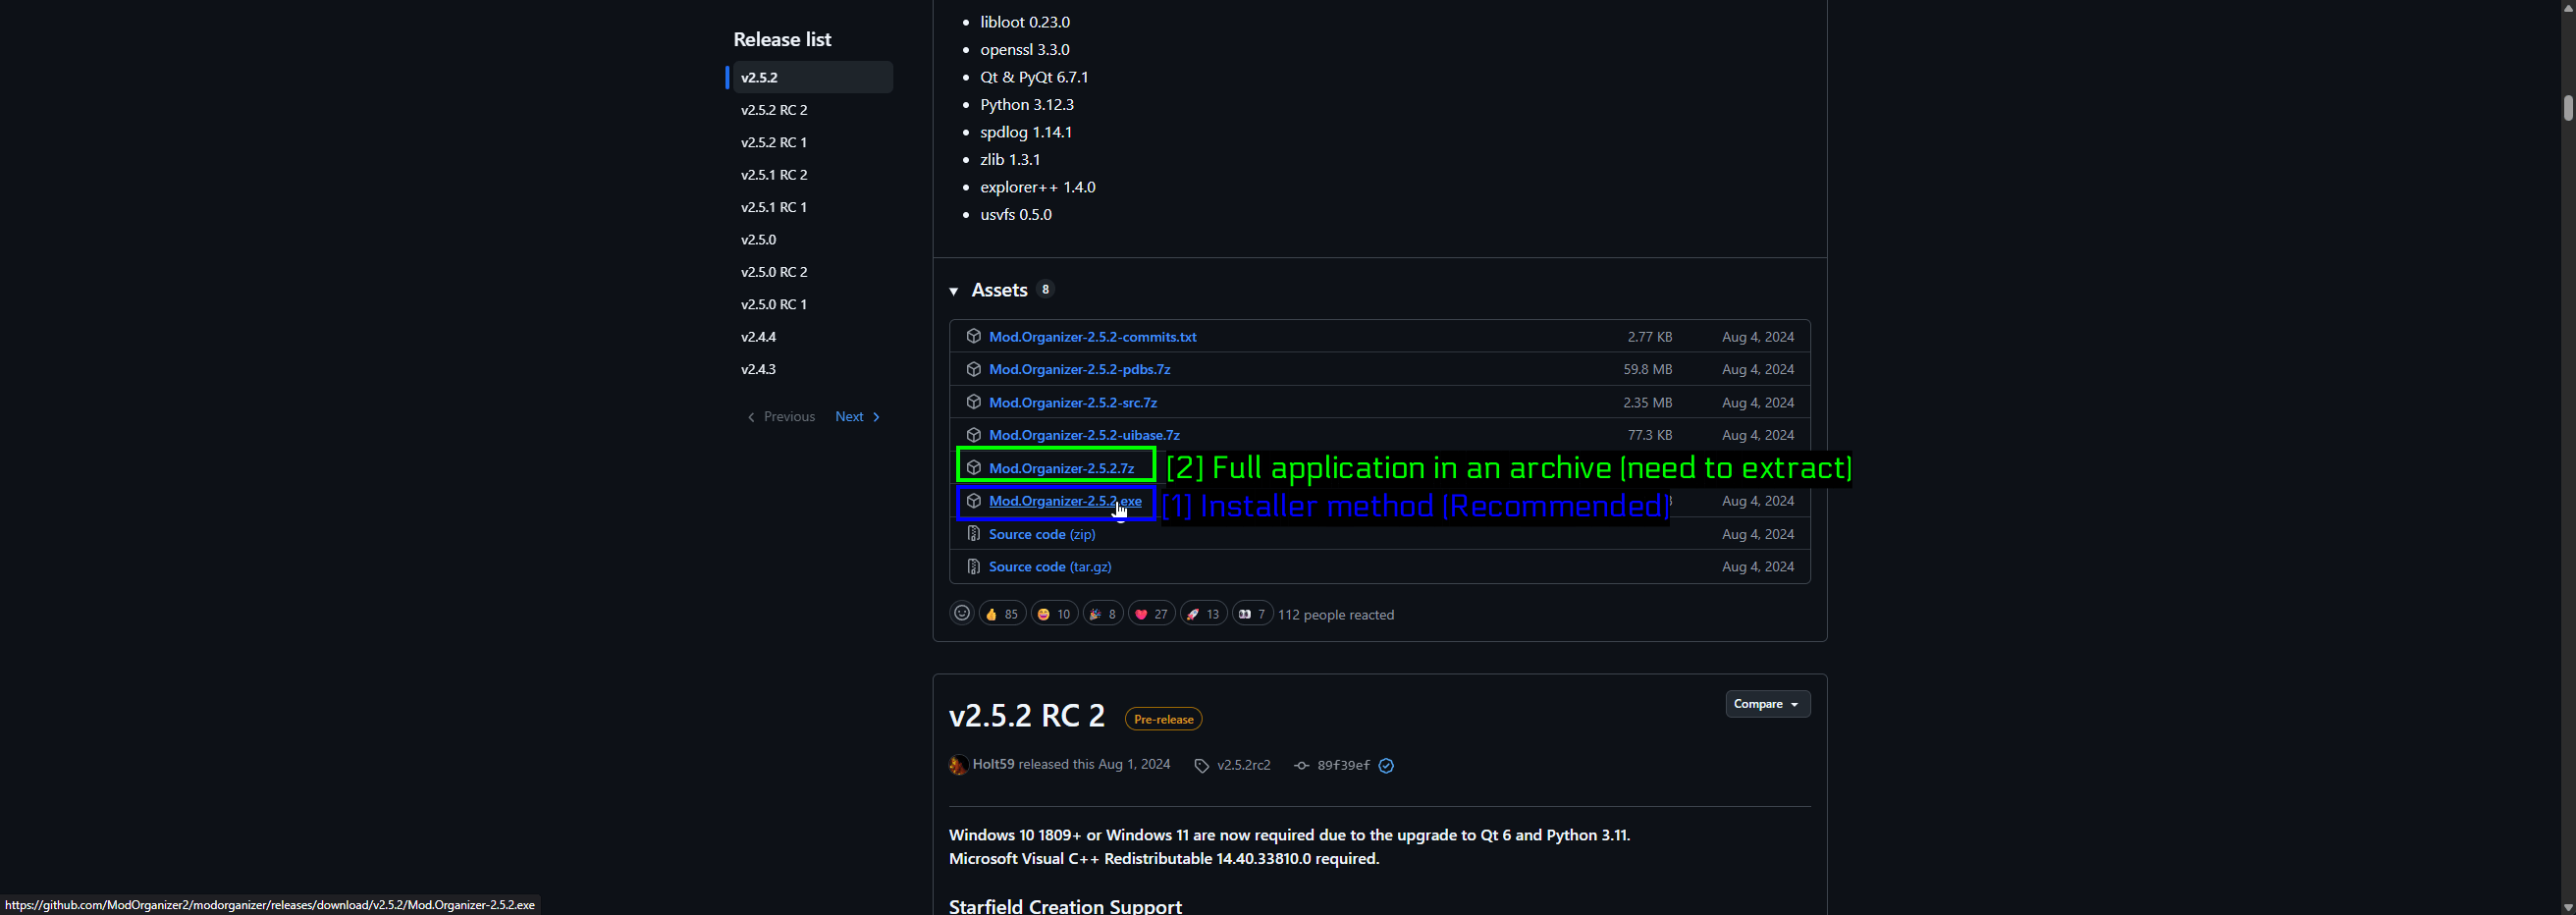Download Mod.Organizer-2.5.2-pdbs.7z
The height and width of the screenshot is (915, 2576).
pos(1079,369)
